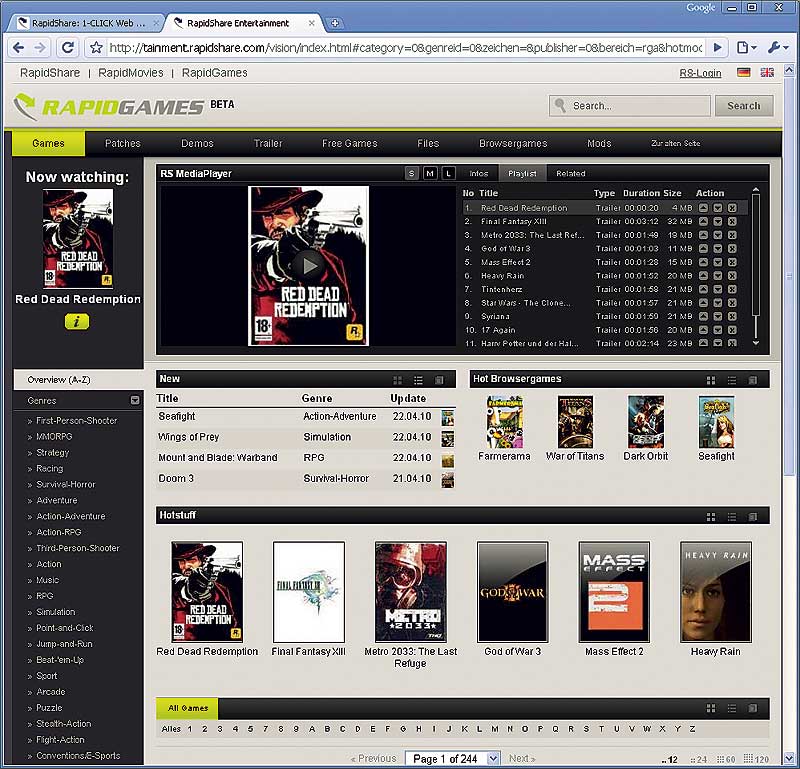Open the RS-Login link
Screen dimensions: 800x769
700,73
